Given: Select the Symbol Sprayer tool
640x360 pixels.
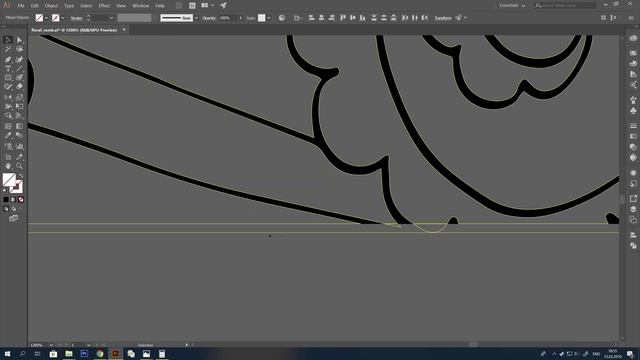Looking at the screenshot, I should click(x=8, y=146).
